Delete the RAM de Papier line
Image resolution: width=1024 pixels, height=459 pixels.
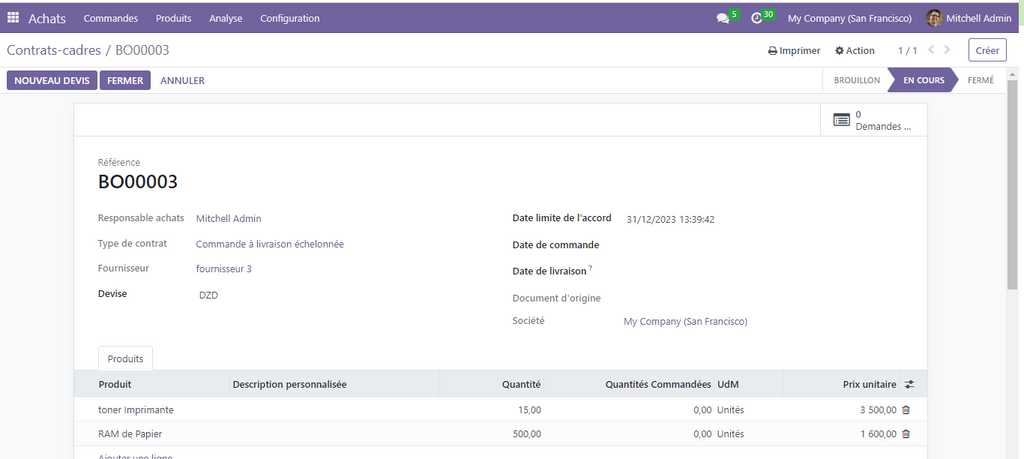coord(906,434)
